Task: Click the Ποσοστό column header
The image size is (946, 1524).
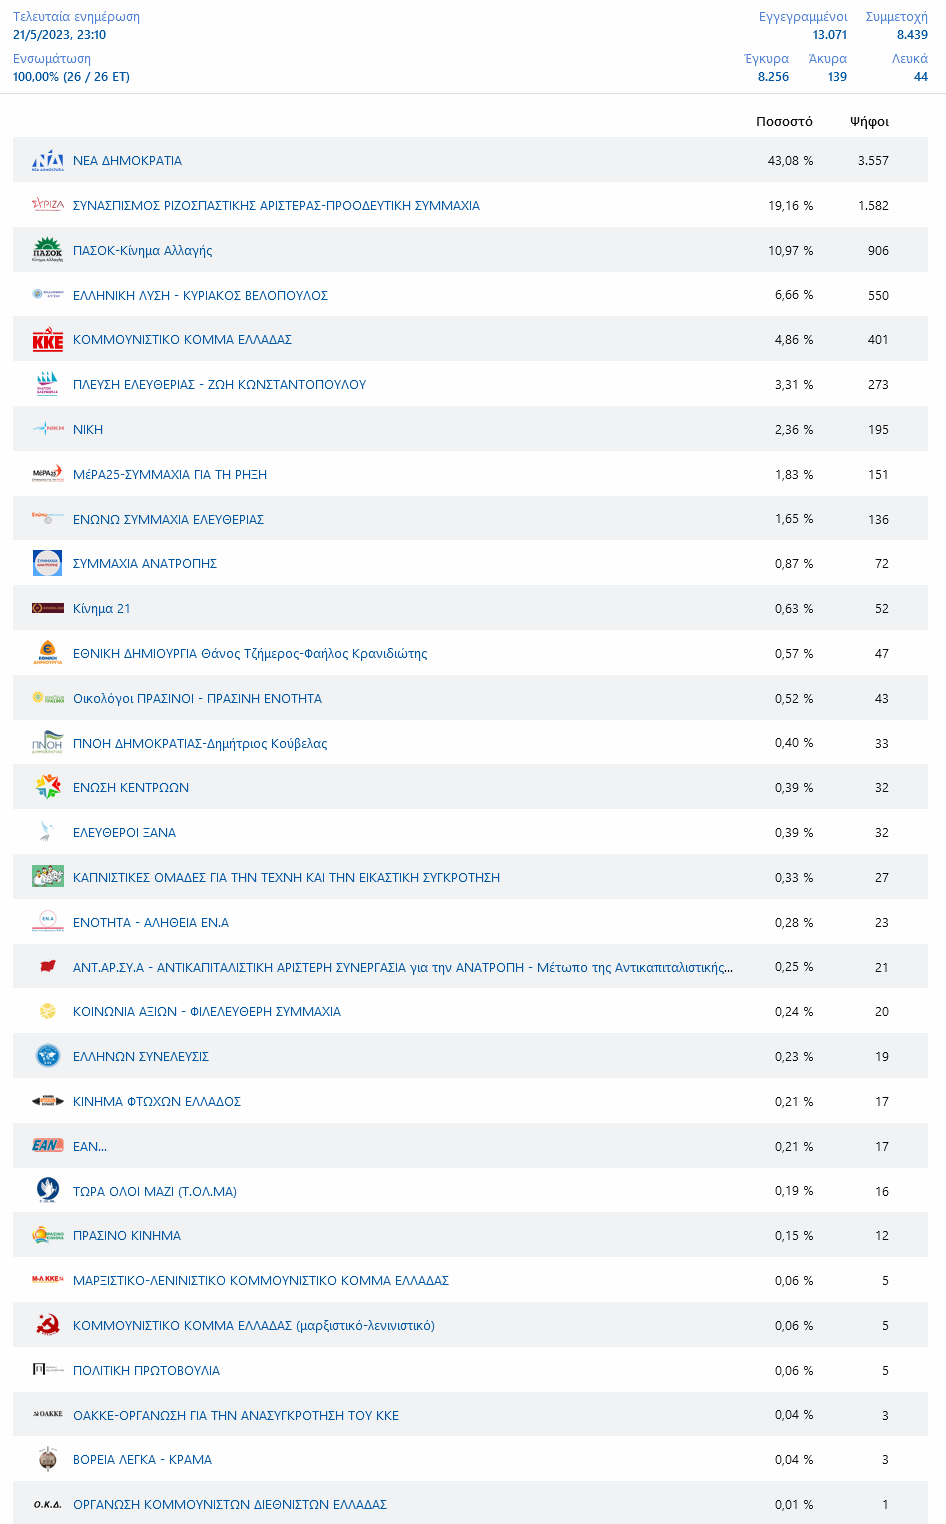Action: click(784, 121)
